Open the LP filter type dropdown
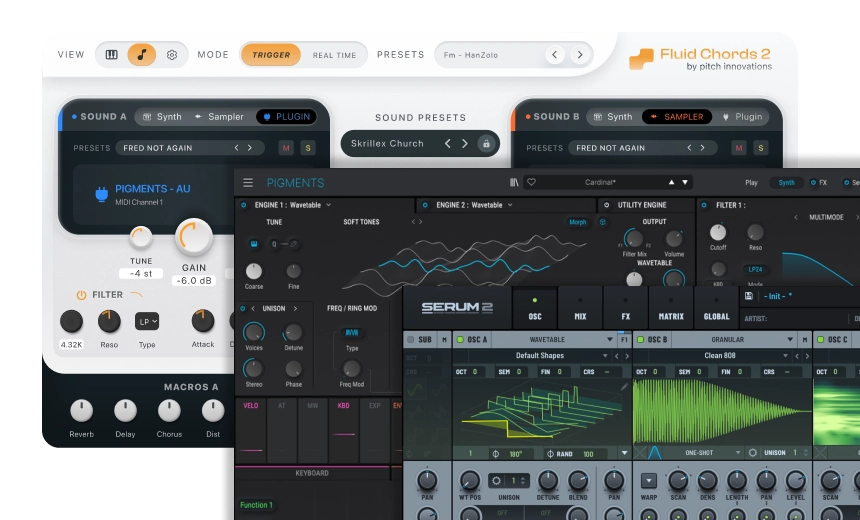The image size is (860, 520). click(x=147, y=321)
